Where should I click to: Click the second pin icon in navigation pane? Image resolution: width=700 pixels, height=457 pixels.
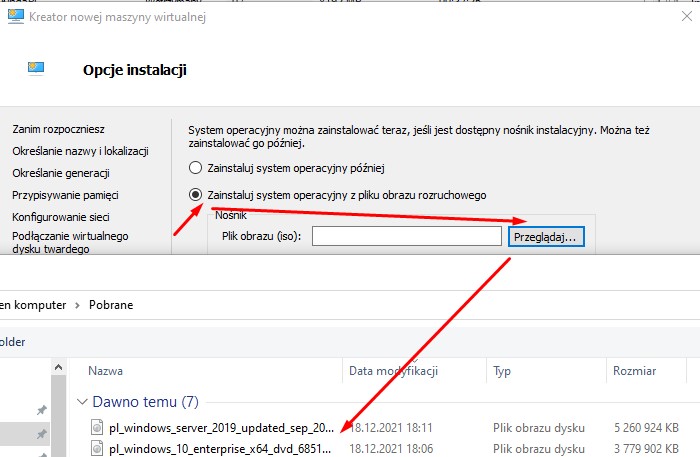(x=42, y=433)
